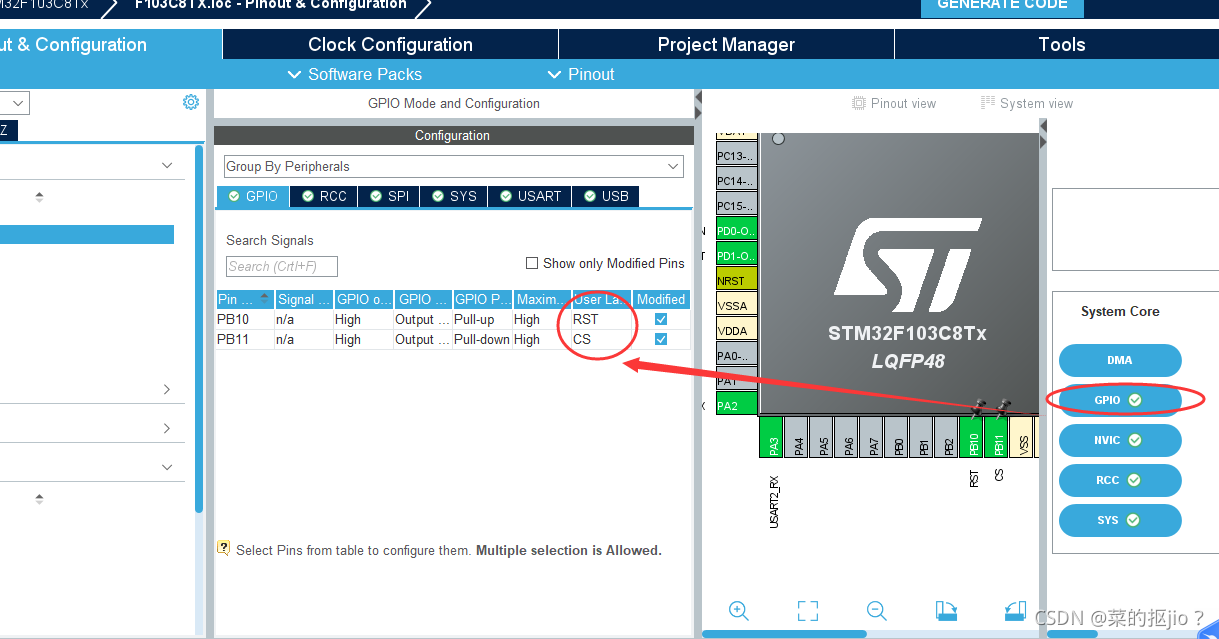1219x639 pixels.
Task: Select the PB11 cell in the pin table
Action: [x=245, y=339]
